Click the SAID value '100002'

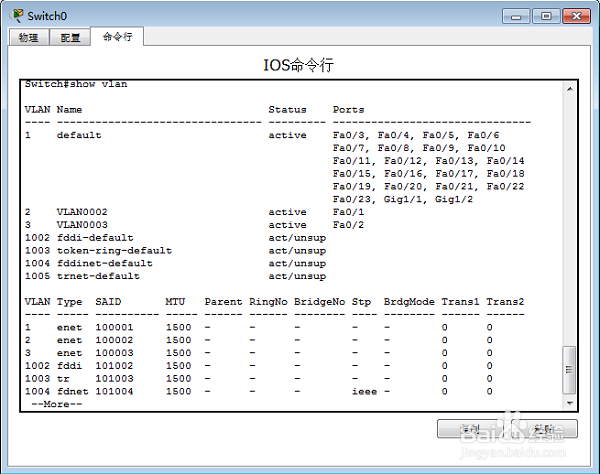coord(114,340)
